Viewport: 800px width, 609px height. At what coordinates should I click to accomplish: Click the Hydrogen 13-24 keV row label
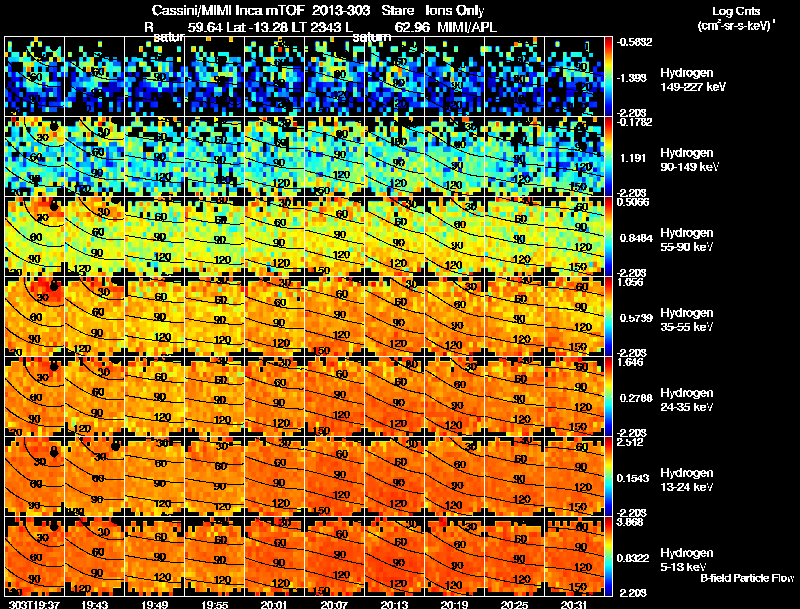point(687,479)
